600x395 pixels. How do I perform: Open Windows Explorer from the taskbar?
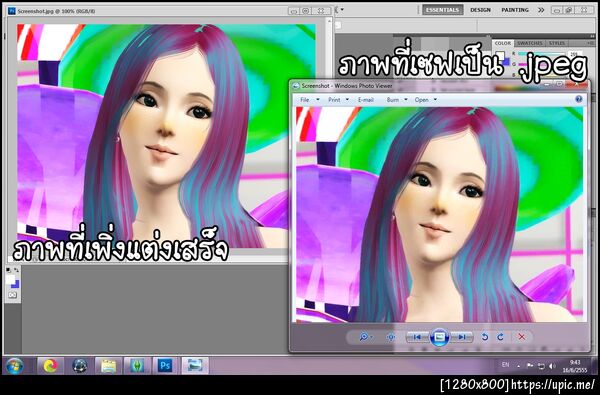109,366
